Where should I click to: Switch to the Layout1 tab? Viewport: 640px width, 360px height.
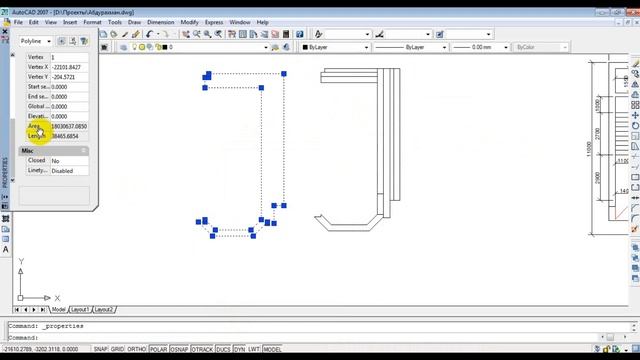point(80,310)
